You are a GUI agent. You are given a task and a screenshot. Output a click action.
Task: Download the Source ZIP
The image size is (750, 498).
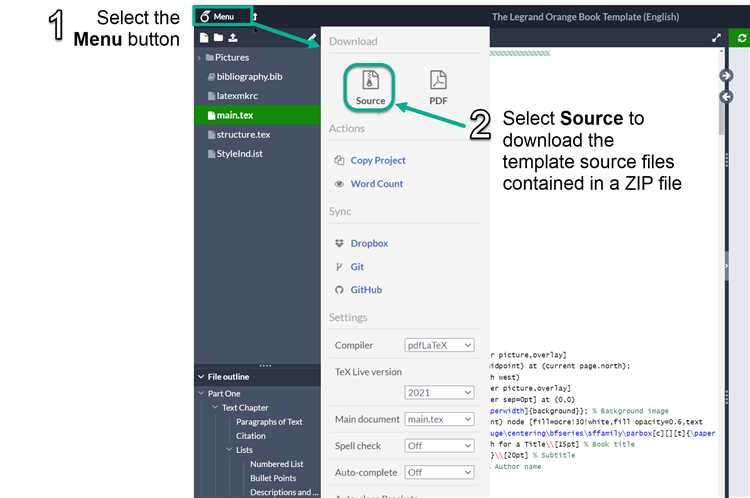pos(370,88)
